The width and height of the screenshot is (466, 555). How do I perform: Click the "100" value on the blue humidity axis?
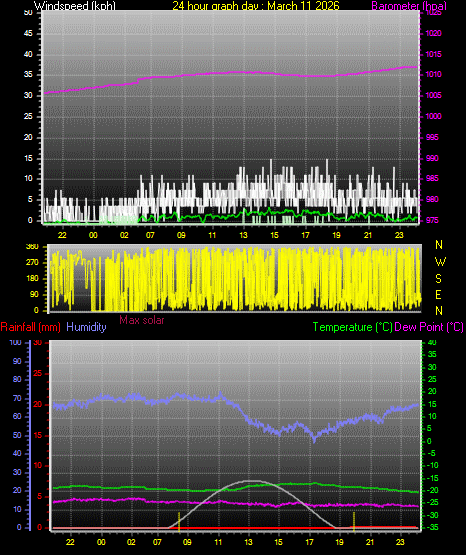16,343
